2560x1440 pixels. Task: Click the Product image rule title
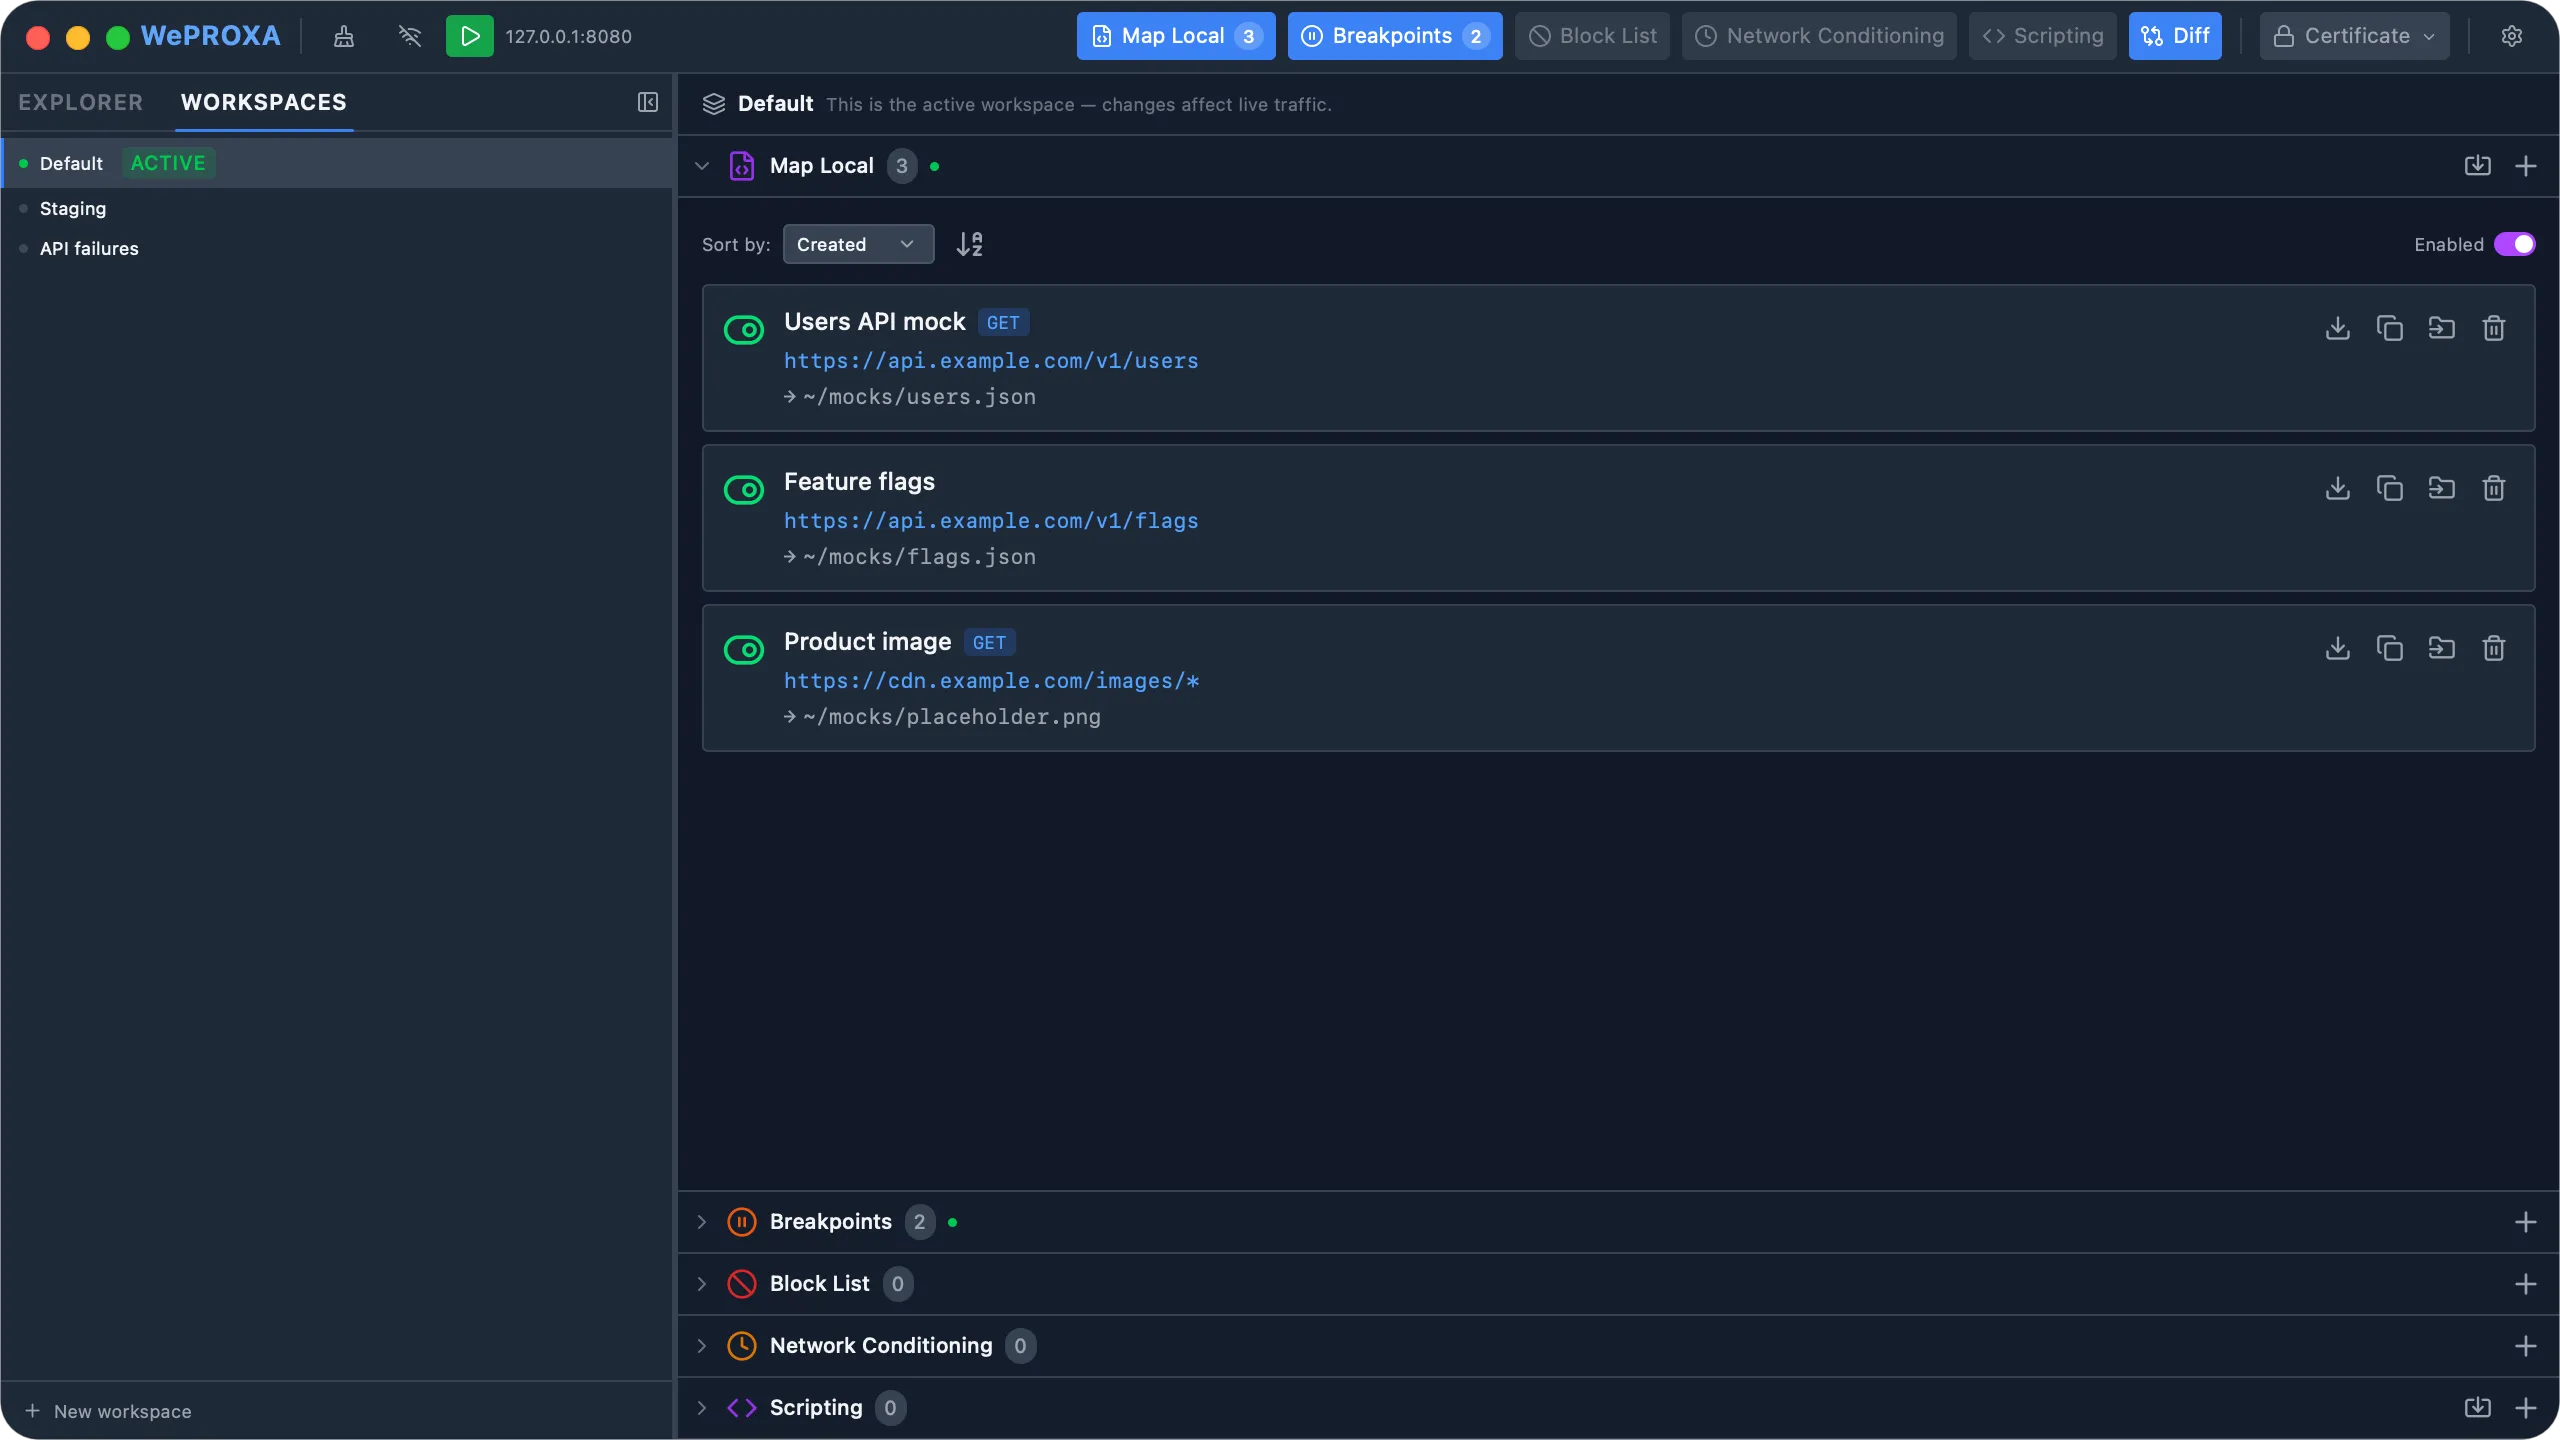pyautogui.click(x=867, y=642)
